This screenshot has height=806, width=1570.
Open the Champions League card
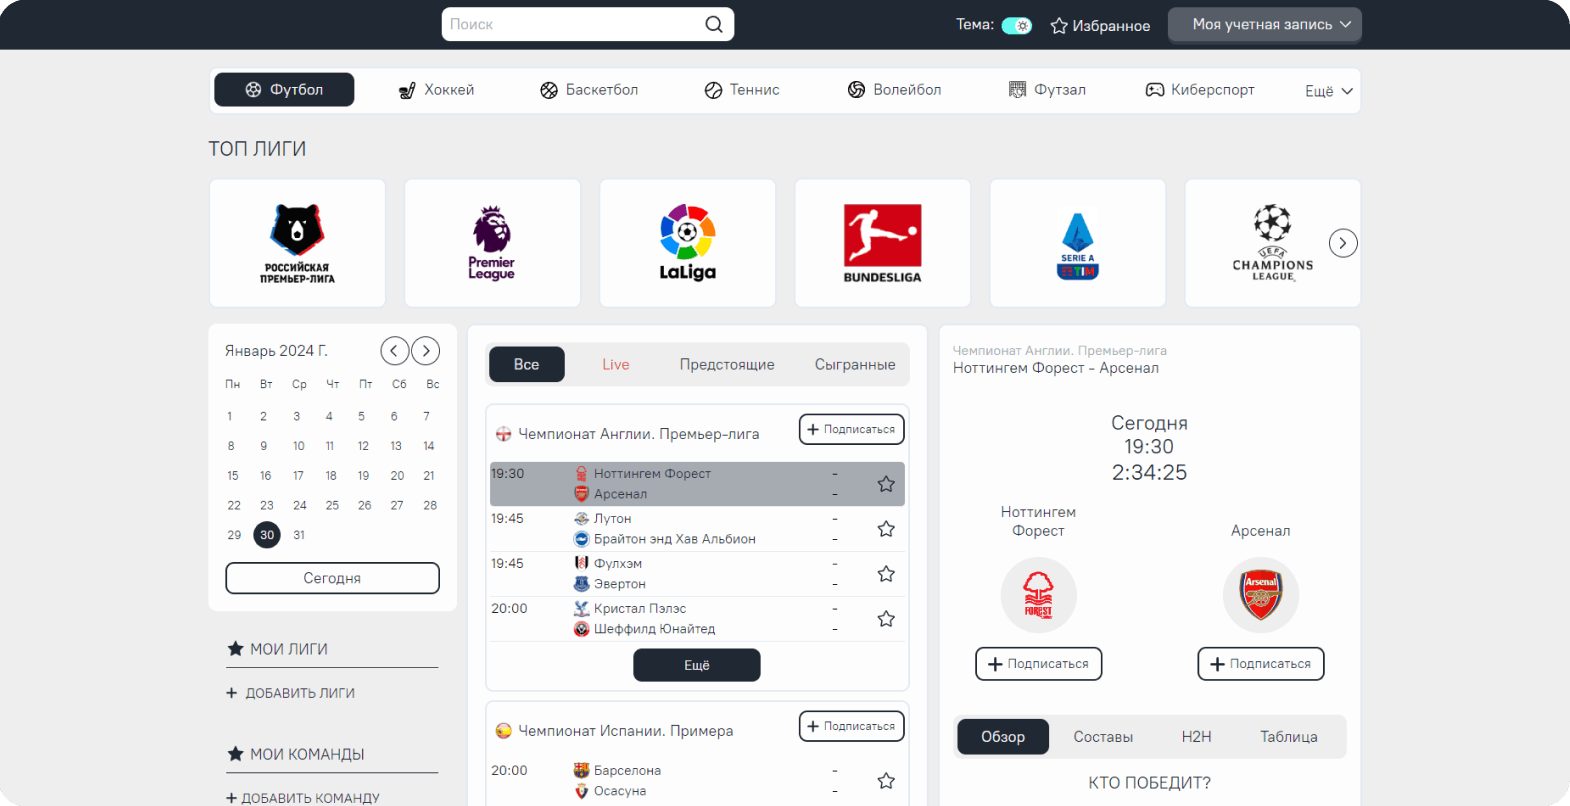pos(1272,243)
